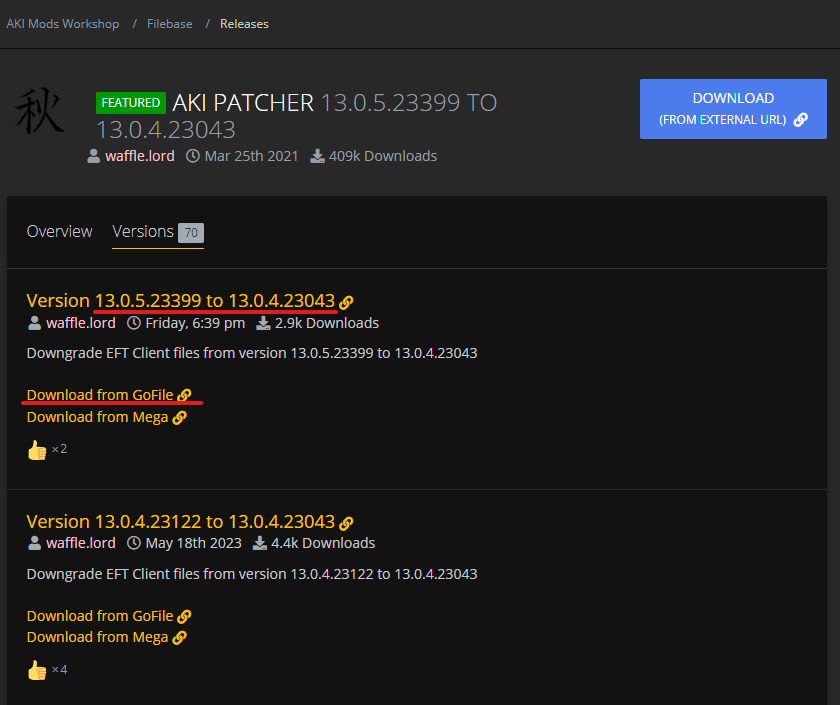Click link icon after Version 13.0.4.23122 title
The width and height of the screenshot is (840, 705).
[x=346, y=523]
